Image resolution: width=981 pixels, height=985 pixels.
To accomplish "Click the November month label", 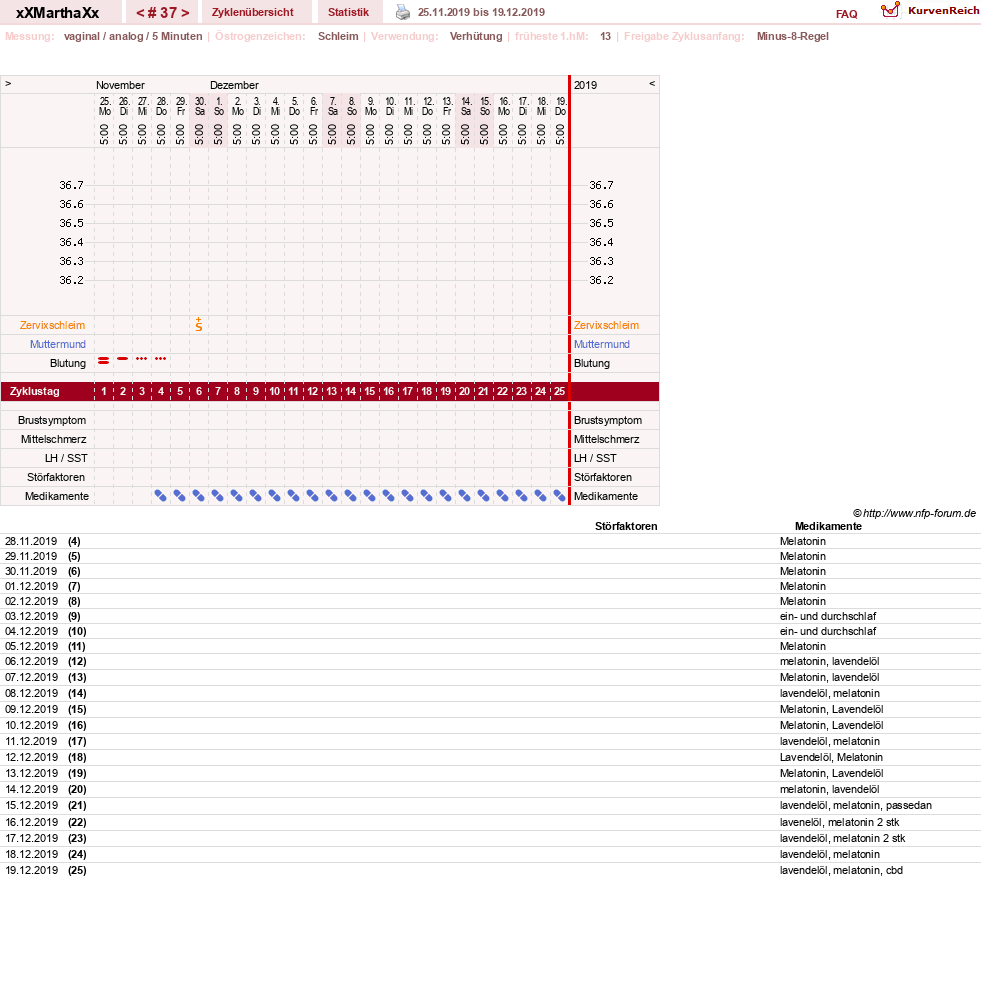I will pyautogui.click(x=120, y=85).
